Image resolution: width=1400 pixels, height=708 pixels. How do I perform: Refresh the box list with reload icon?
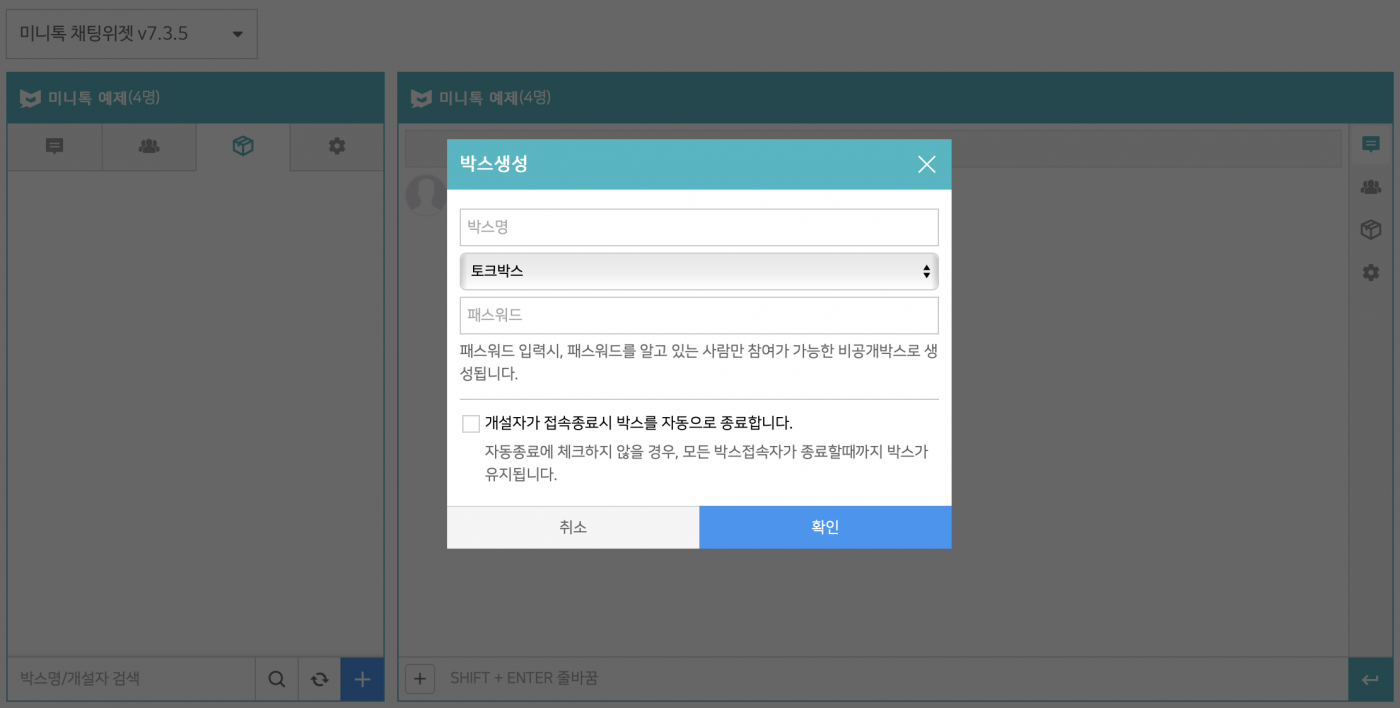(319, 679)
